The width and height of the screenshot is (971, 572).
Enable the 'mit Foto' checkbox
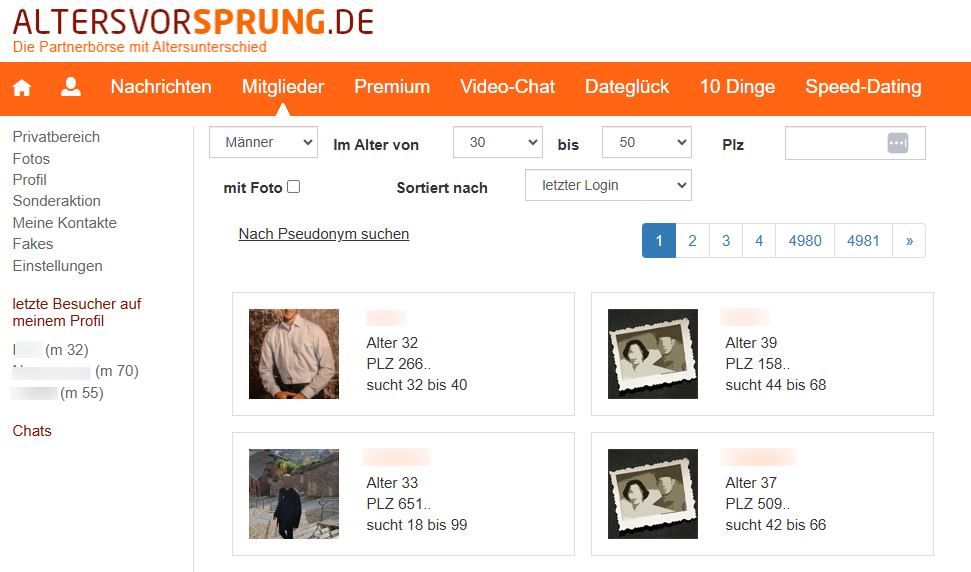[x=294, y=187]
